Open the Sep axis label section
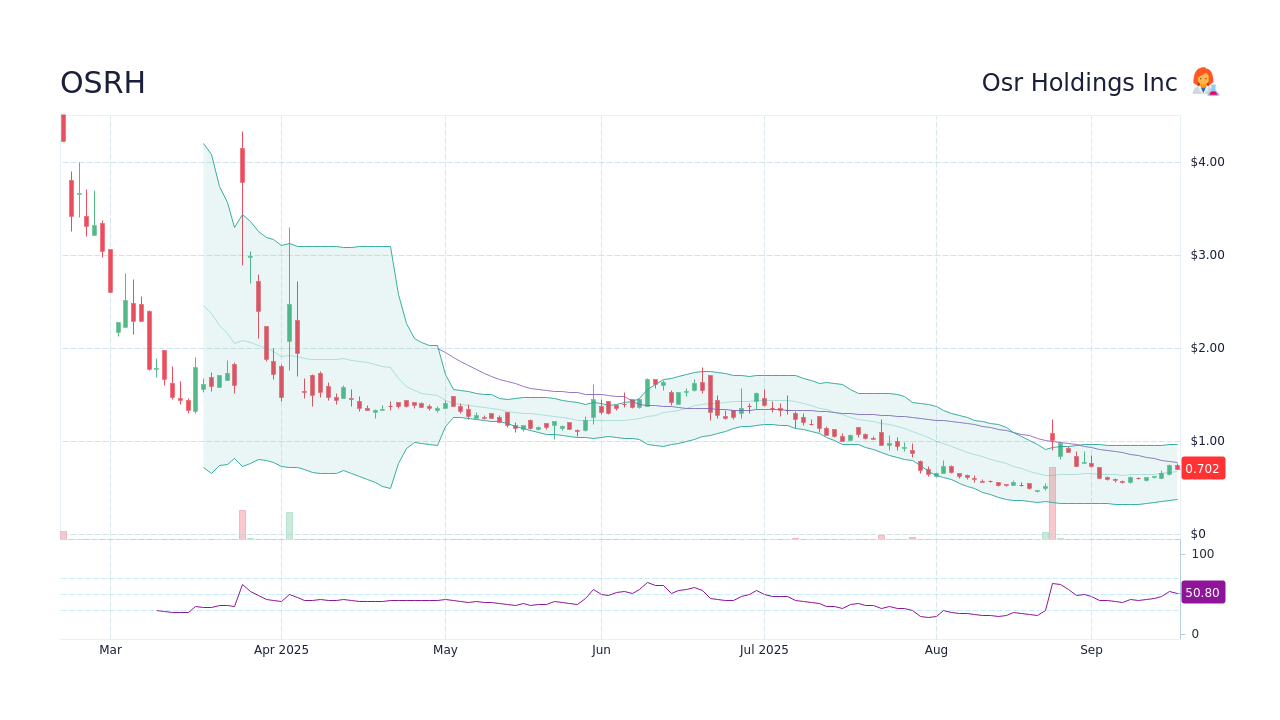1280x720 pixels. 1091,650
